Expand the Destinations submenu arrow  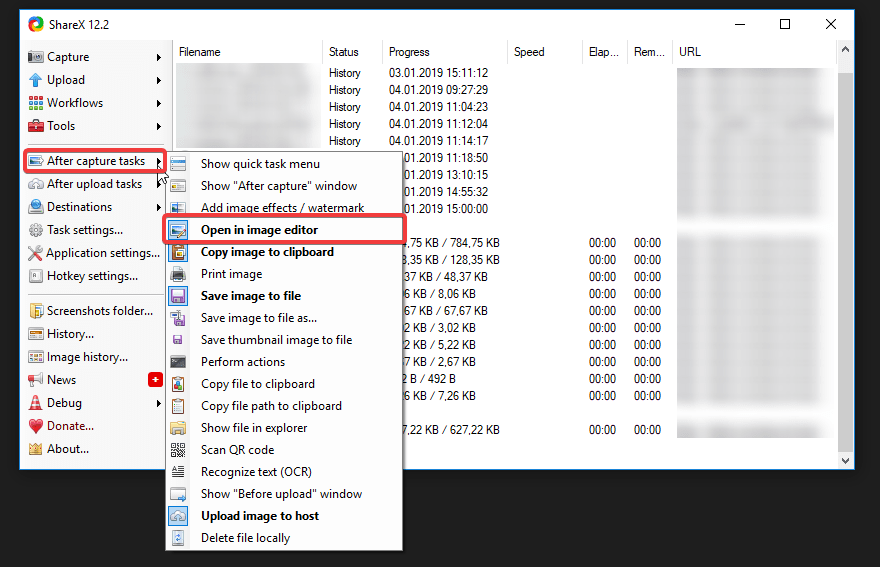pos(159,208)
